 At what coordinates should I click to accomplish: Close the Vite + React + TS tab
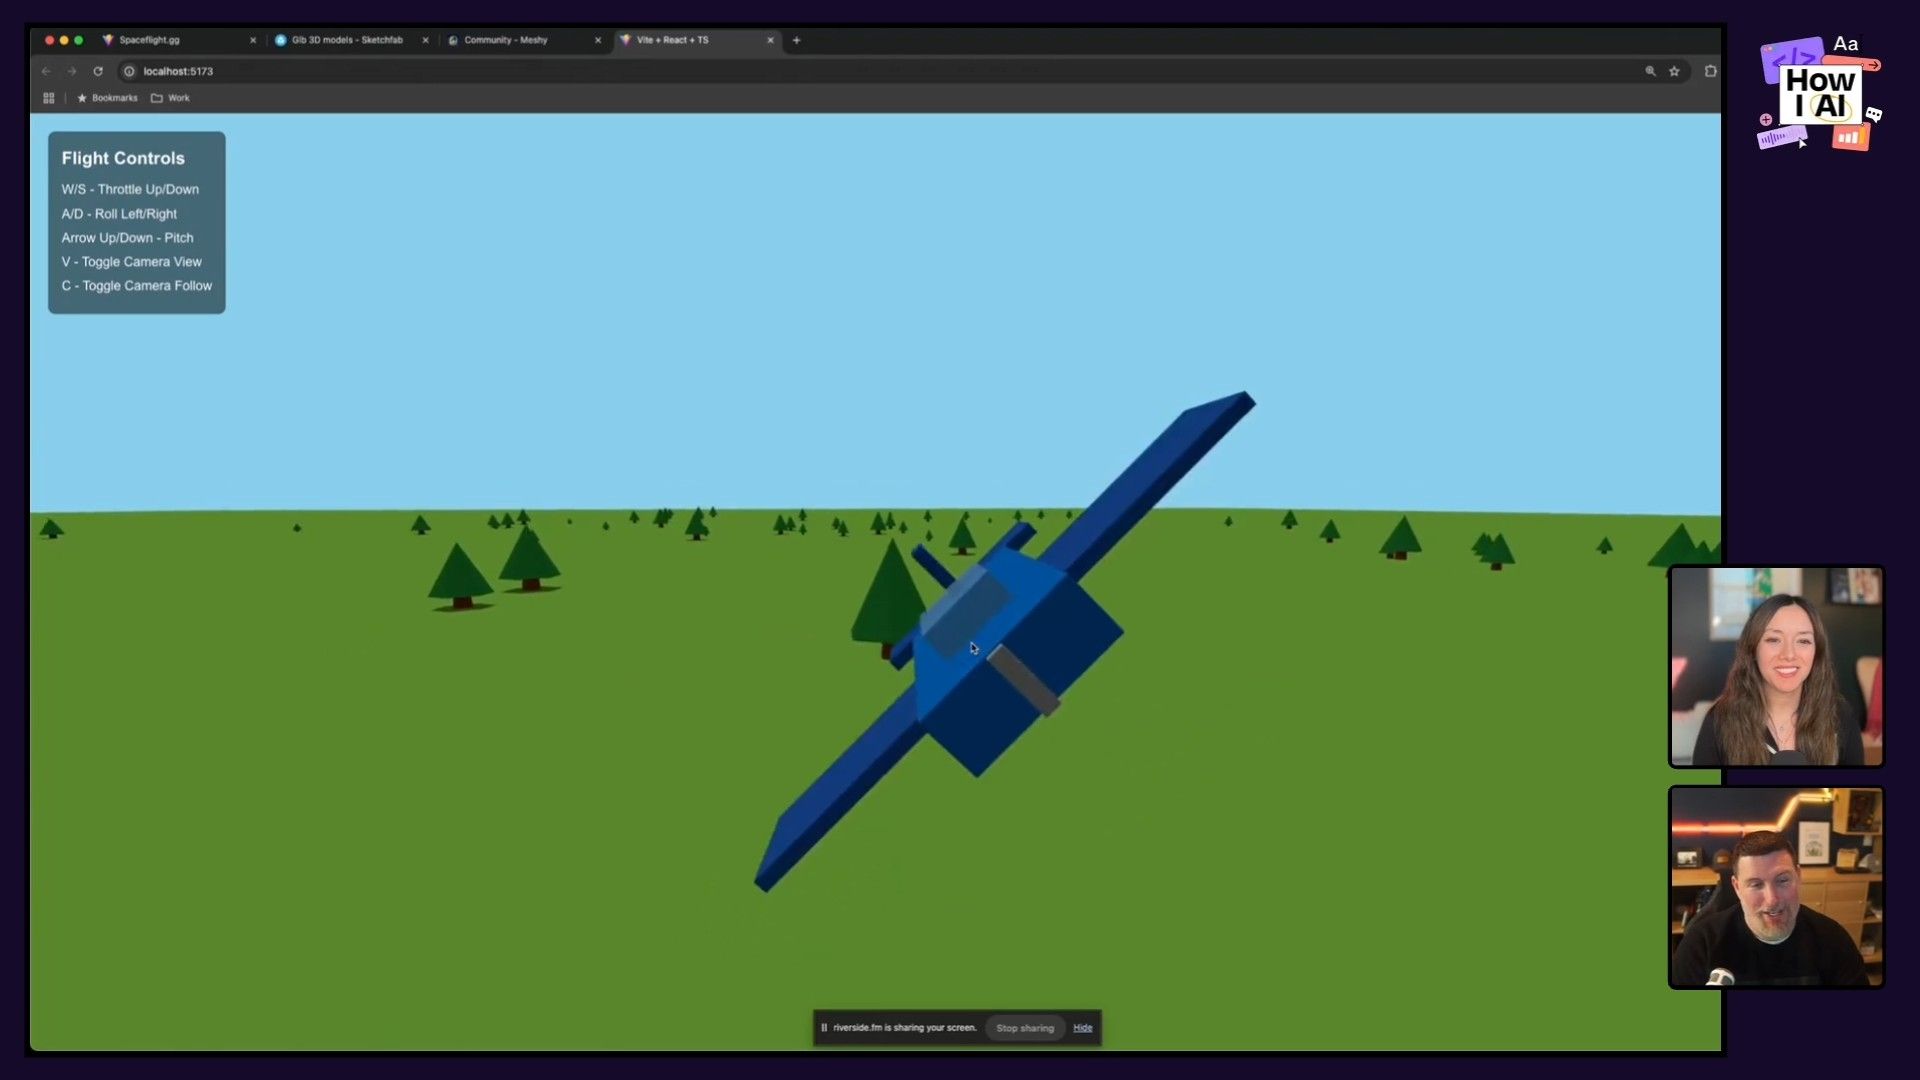point(770,41)
